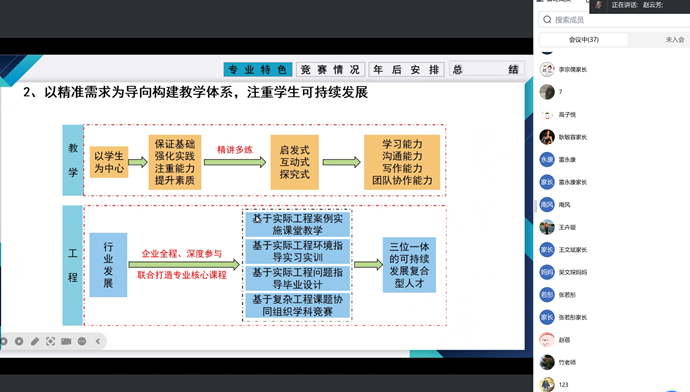Select member 雷永康家长 in the list
Image resolution: width=690 pixels, height=392 pixels.
(612, 182)
